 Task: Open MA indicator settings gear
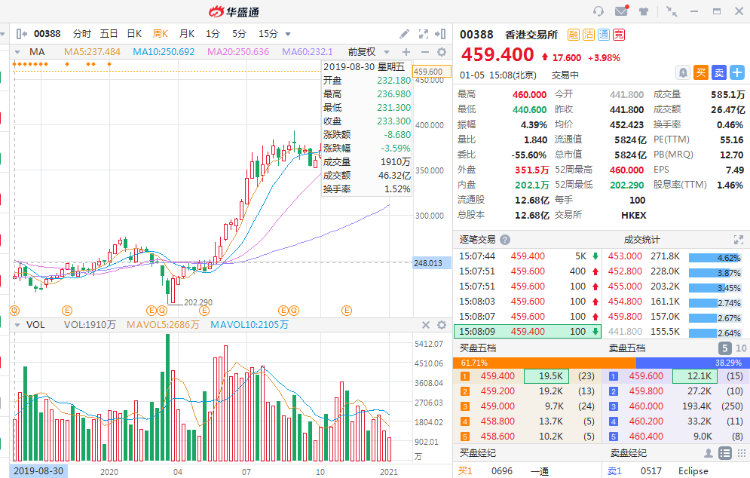click(441, 51)
